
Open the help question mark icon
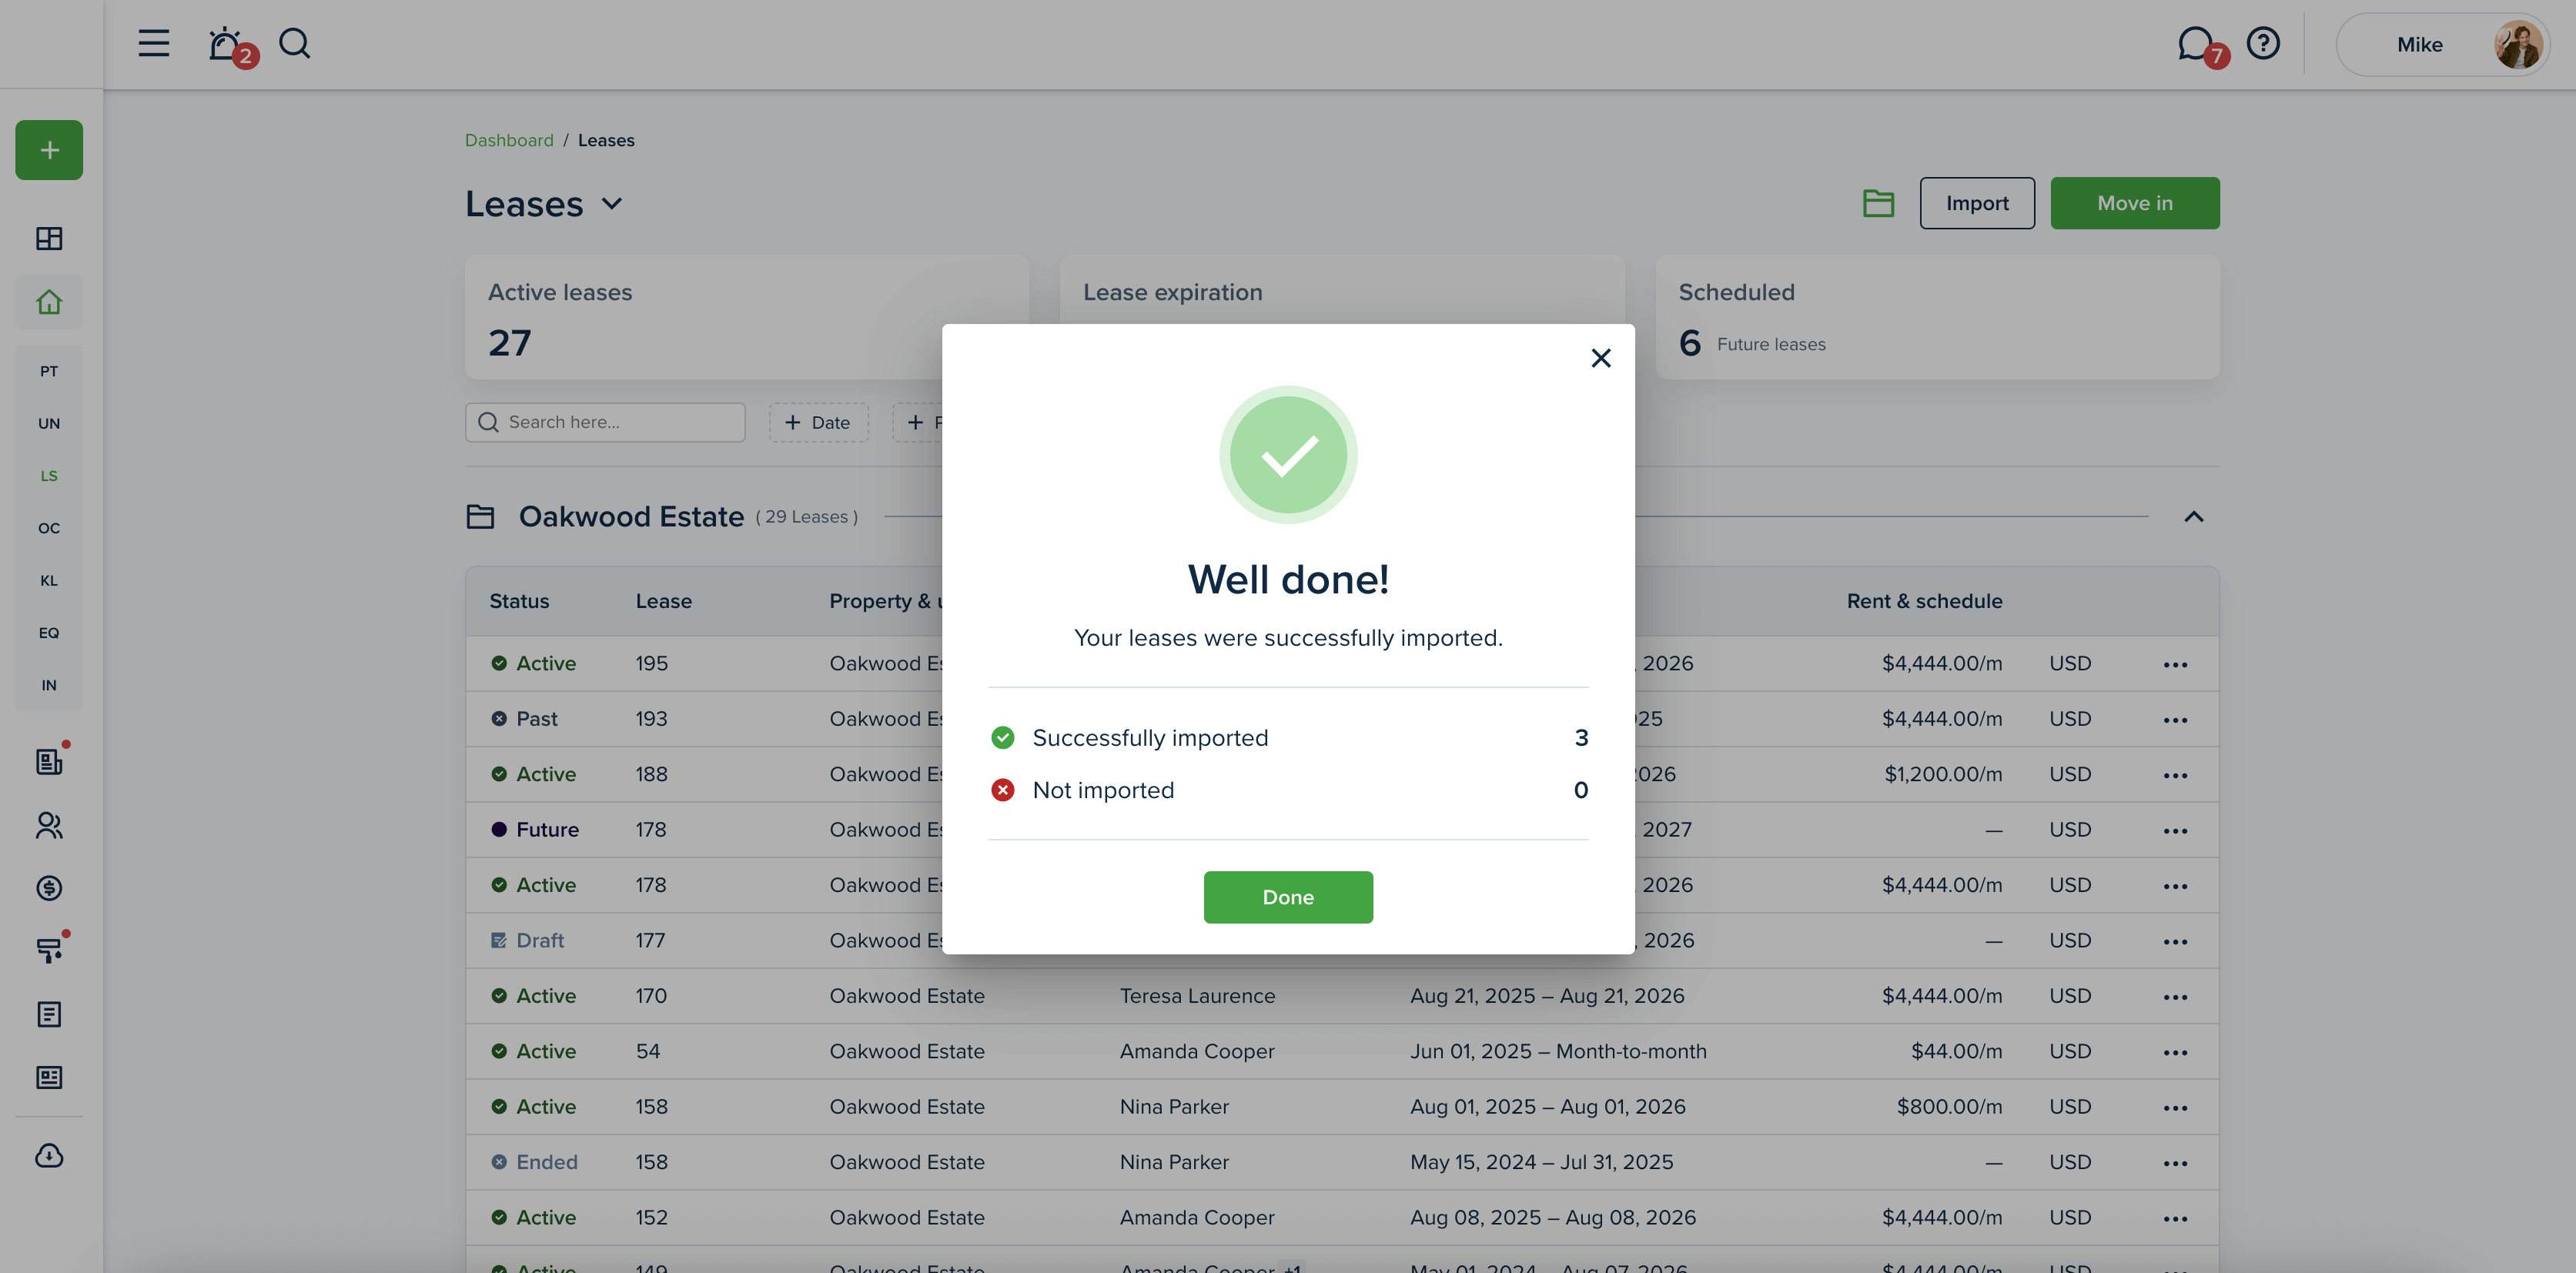click(2263, 44)
